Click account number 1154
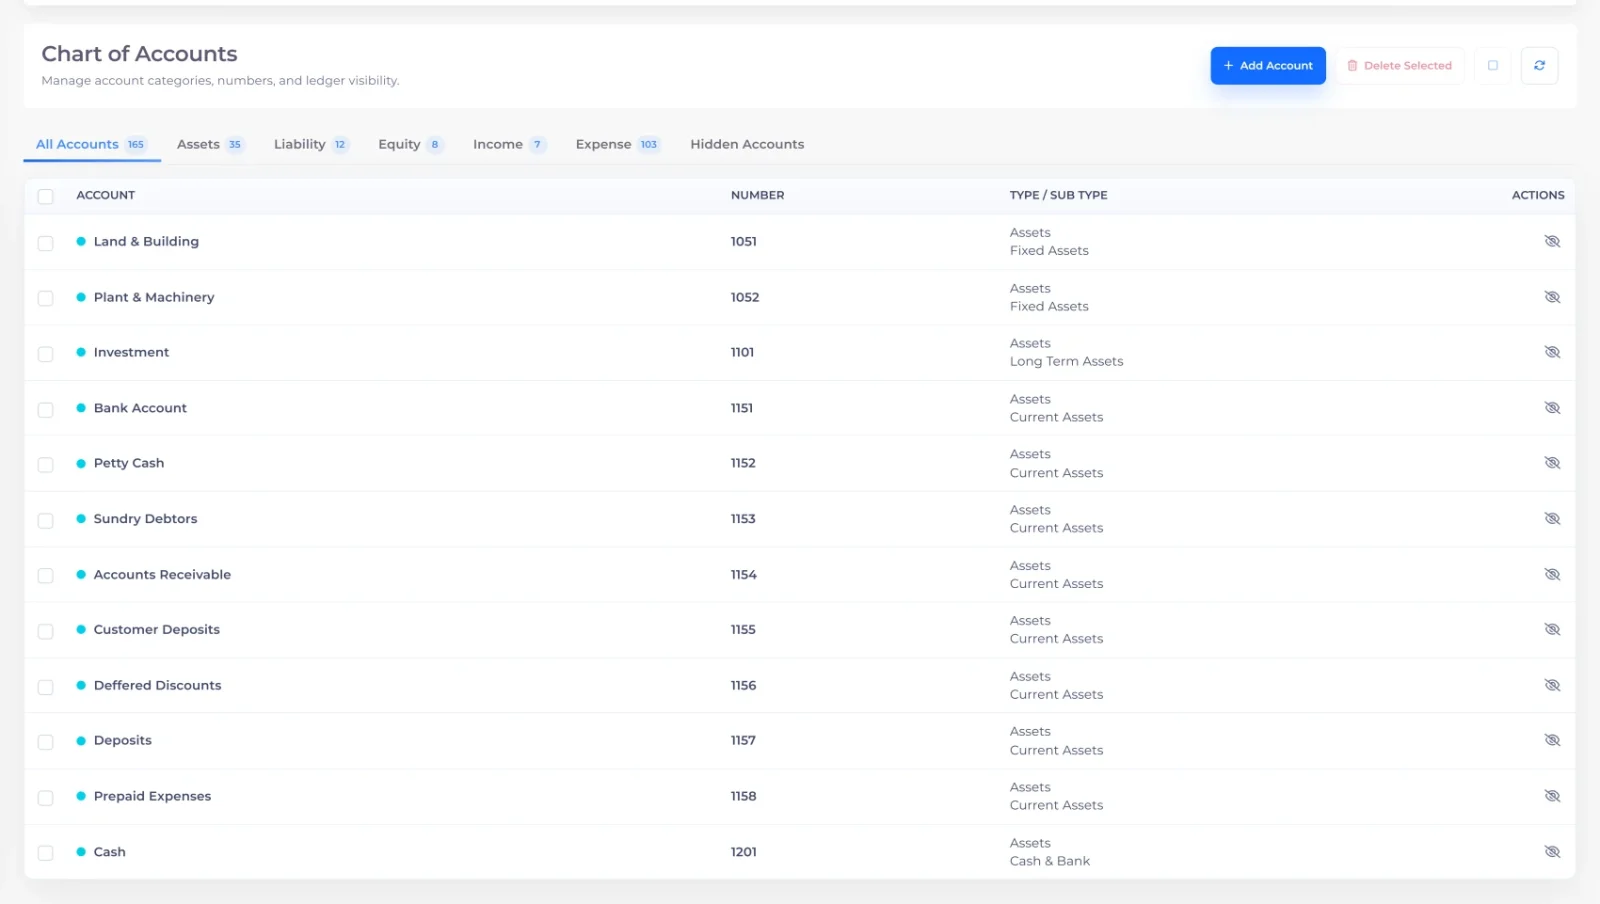Viewport: 1600px width, 904px height. (x=743, y=574)
